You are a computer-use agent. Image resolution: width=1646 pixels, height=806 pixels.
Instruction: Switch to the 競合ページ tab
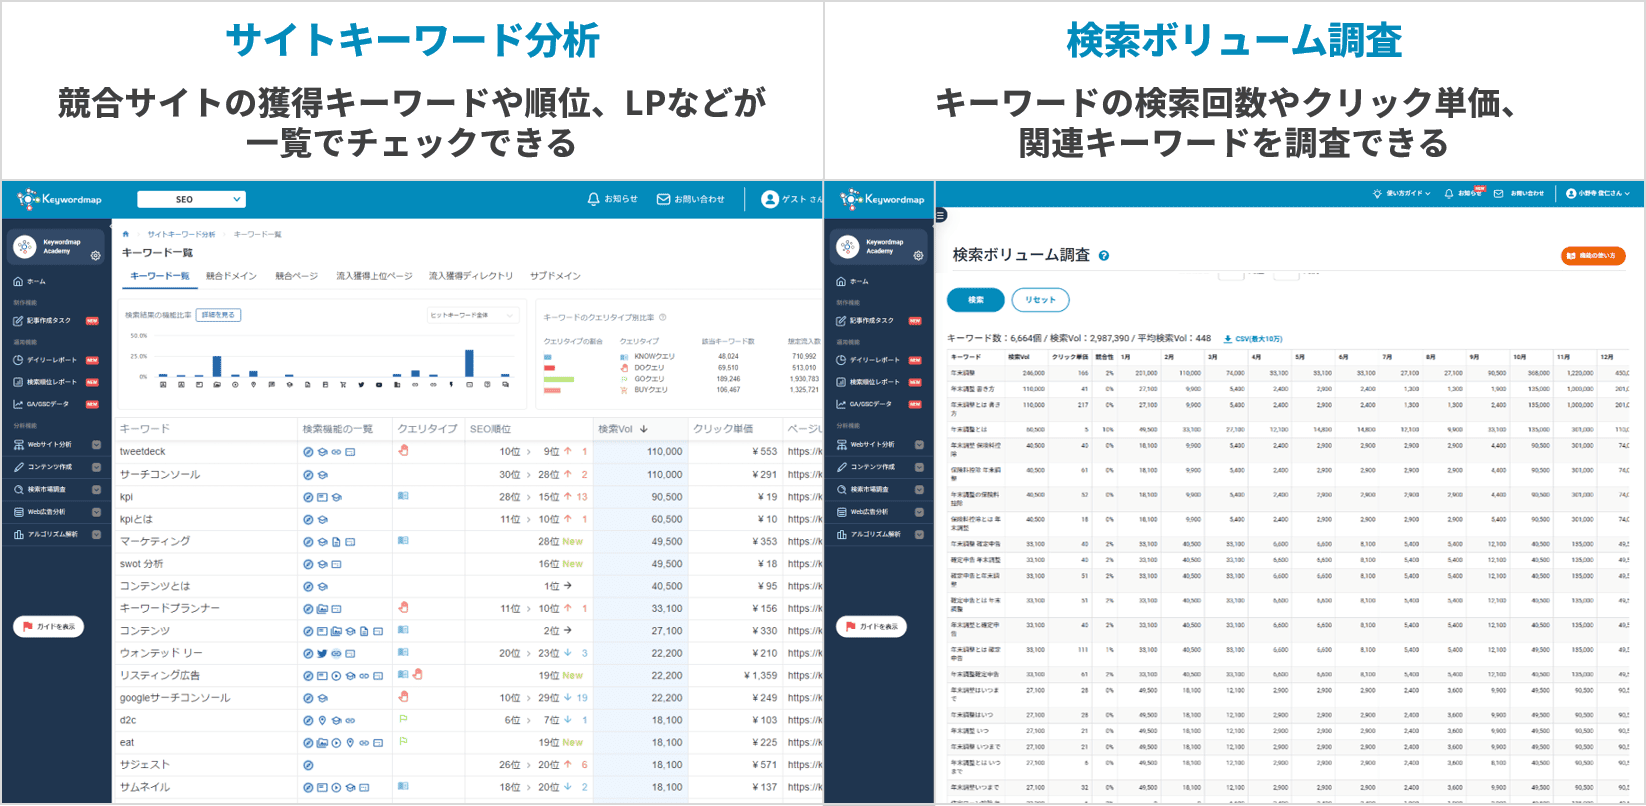297,276
